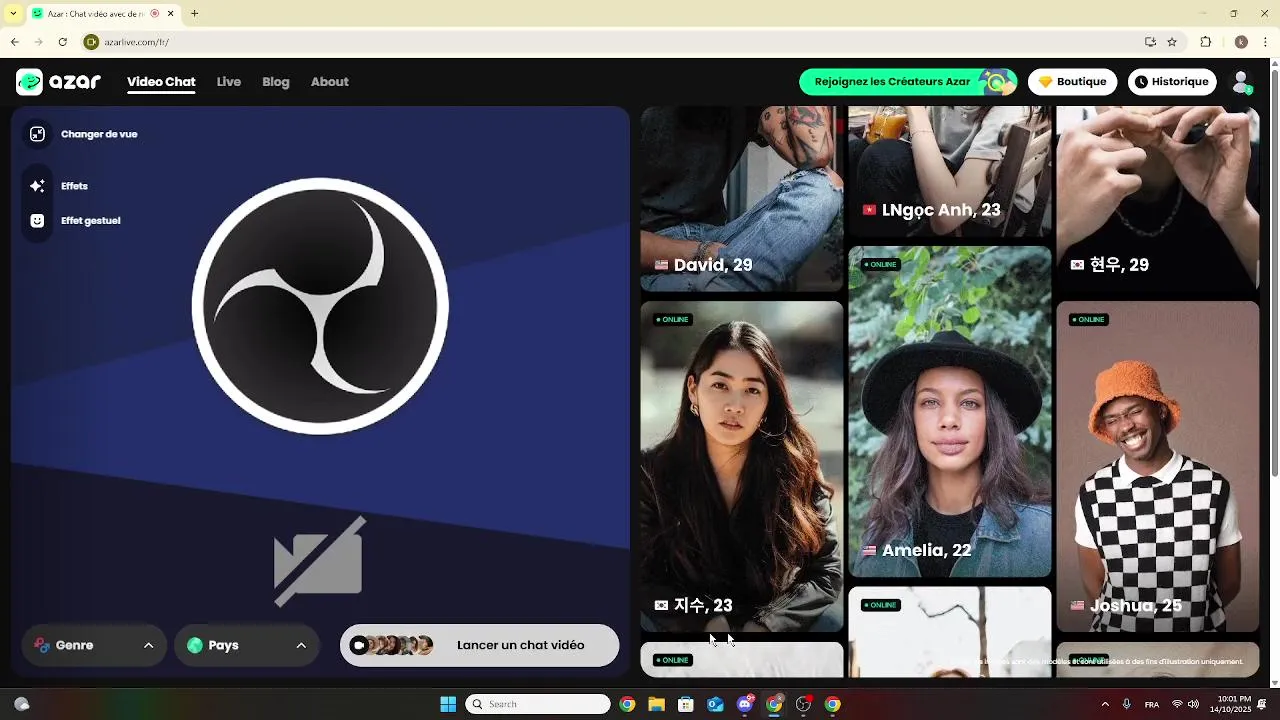This screenshot has height=720, width=1280.
Task: Open File Explorer from taskbar
Action: click(x=656, y=704)
